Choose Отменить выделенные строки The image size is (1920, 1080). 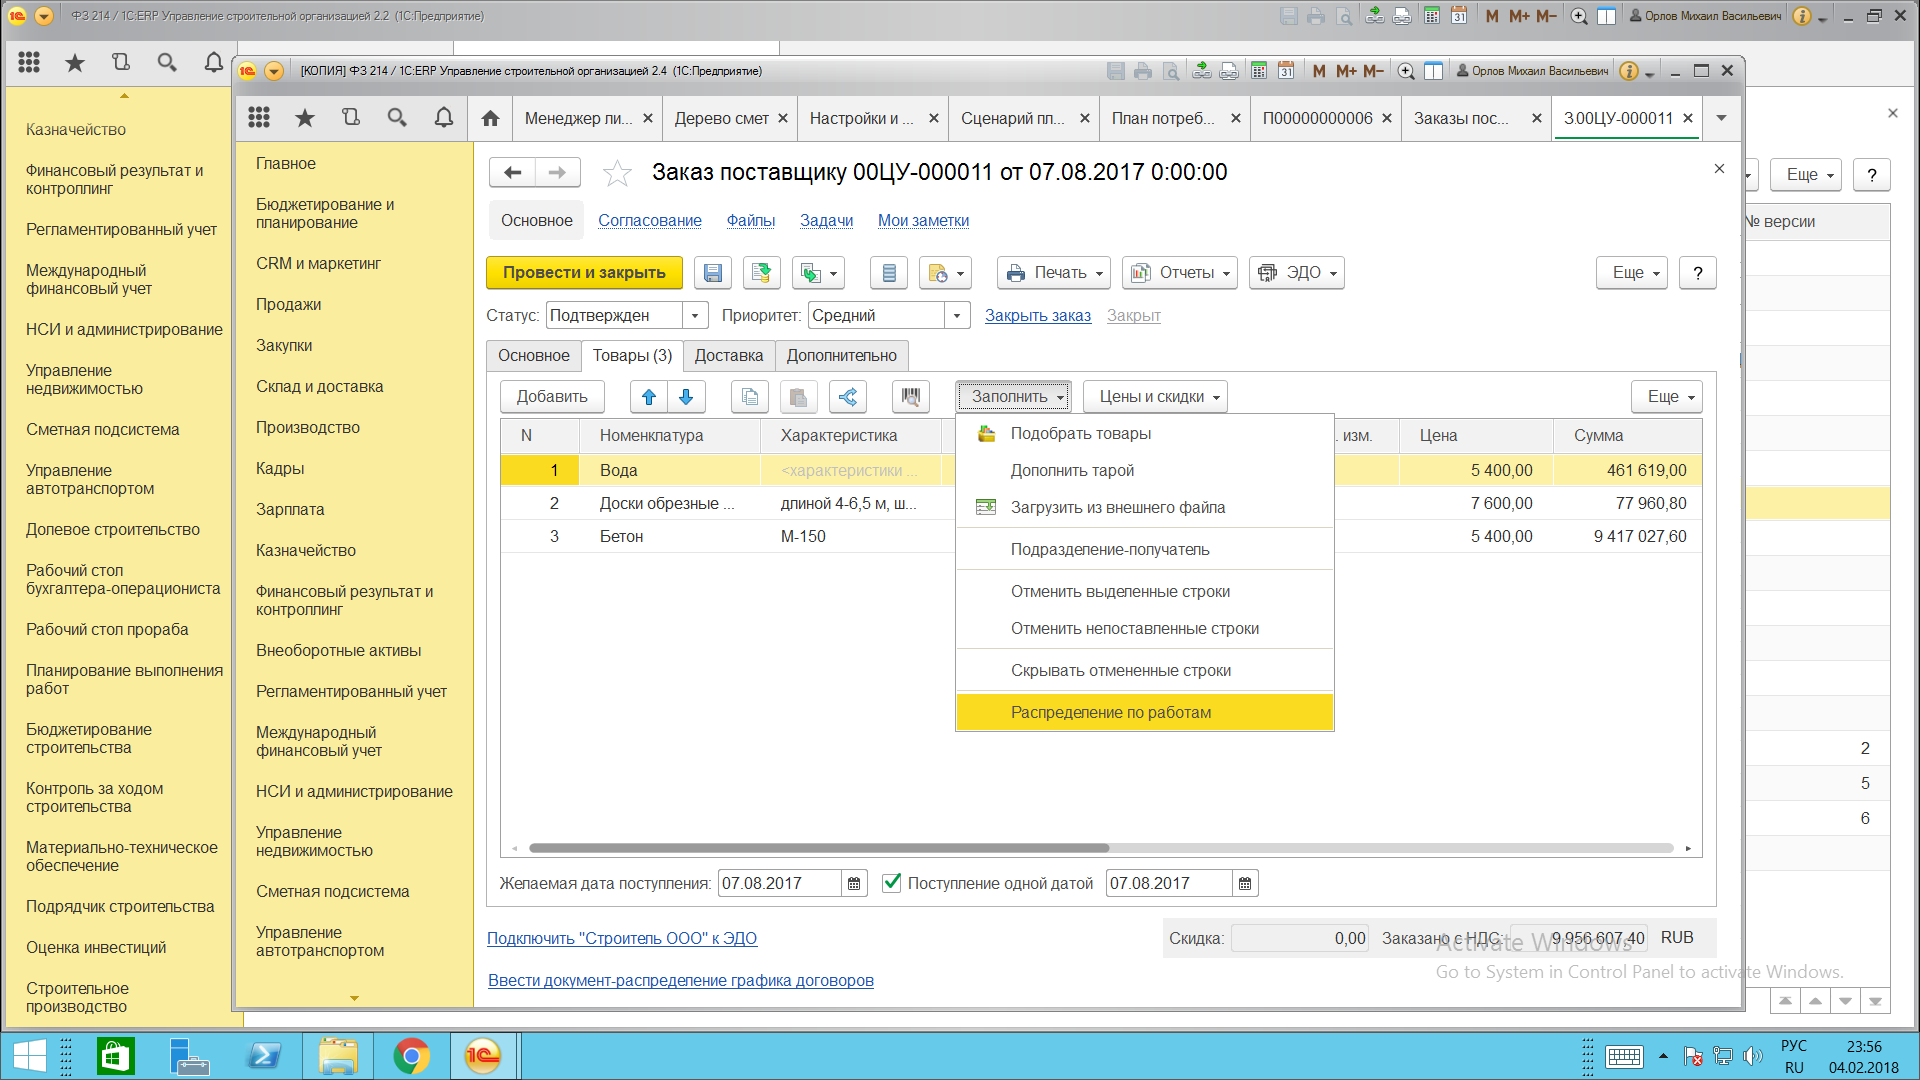click(1145, 591)
